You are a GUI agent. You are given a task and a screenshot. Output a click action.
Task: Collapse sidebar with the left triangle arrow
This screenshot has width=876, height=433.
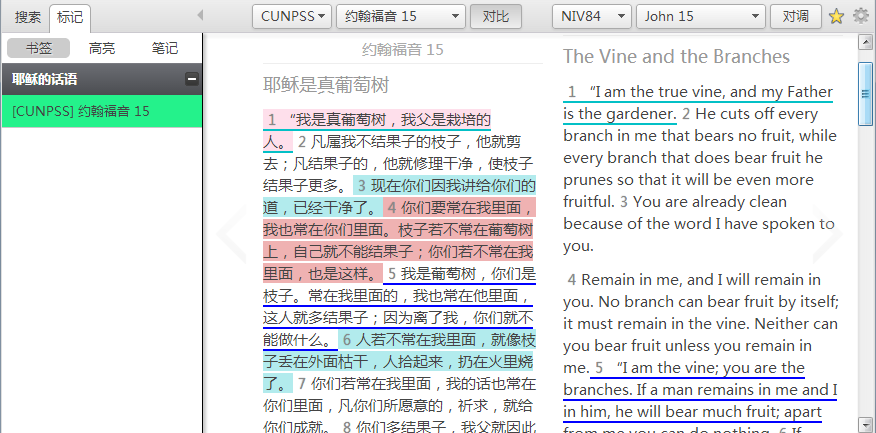click(200, 16)
